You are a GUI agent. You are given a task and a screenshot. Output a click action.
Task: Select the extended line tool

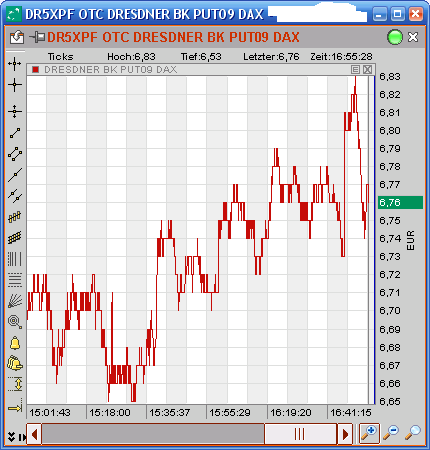15,175
